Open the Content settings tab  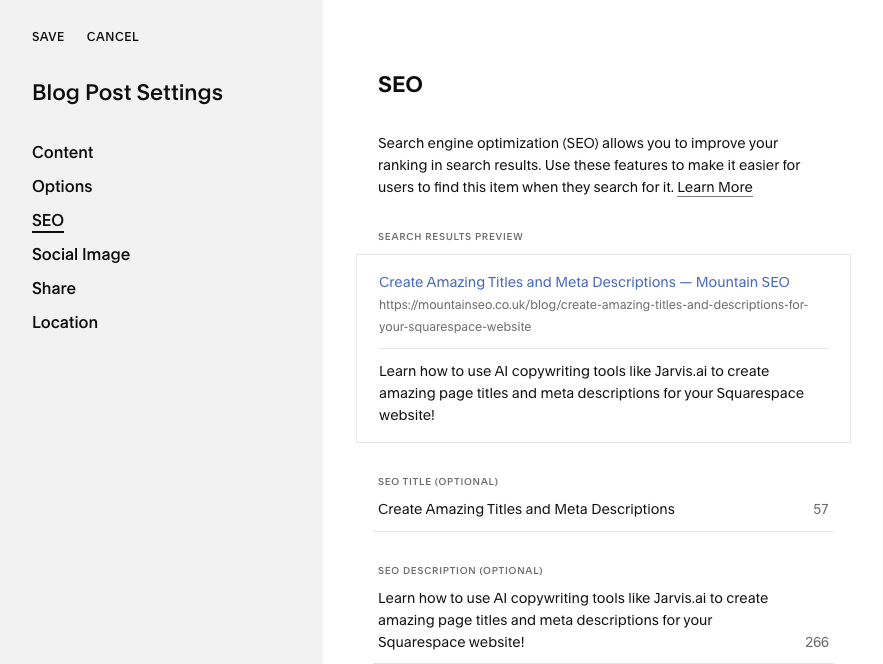click(62, 153)
